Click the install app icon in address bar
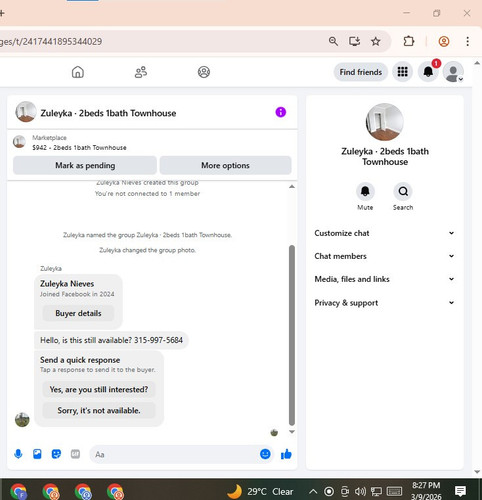The width and height of the screenshot is (482, 500). [354, 41]
